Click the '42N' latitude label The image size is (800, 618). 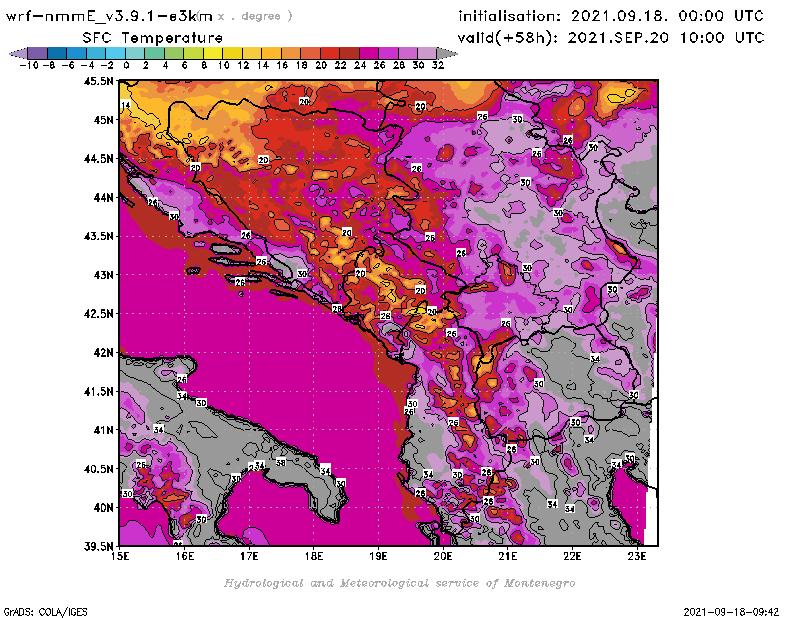(x=103, y=353)
